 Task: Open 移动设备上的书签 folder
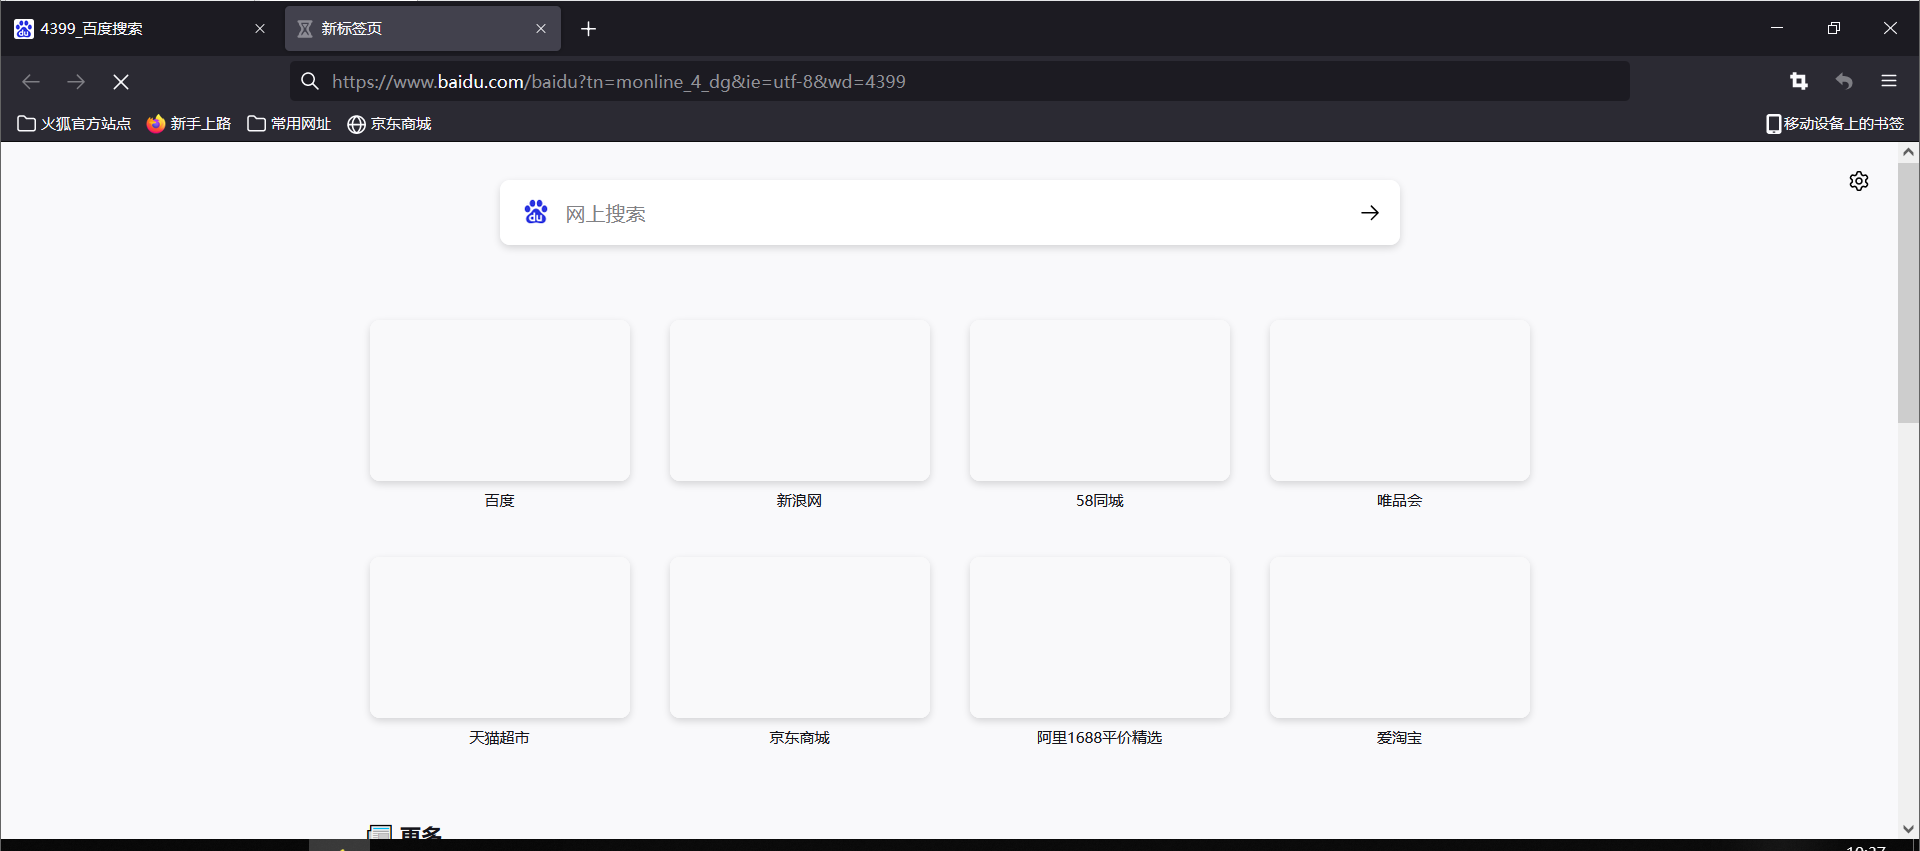(x=1835, y=124)
